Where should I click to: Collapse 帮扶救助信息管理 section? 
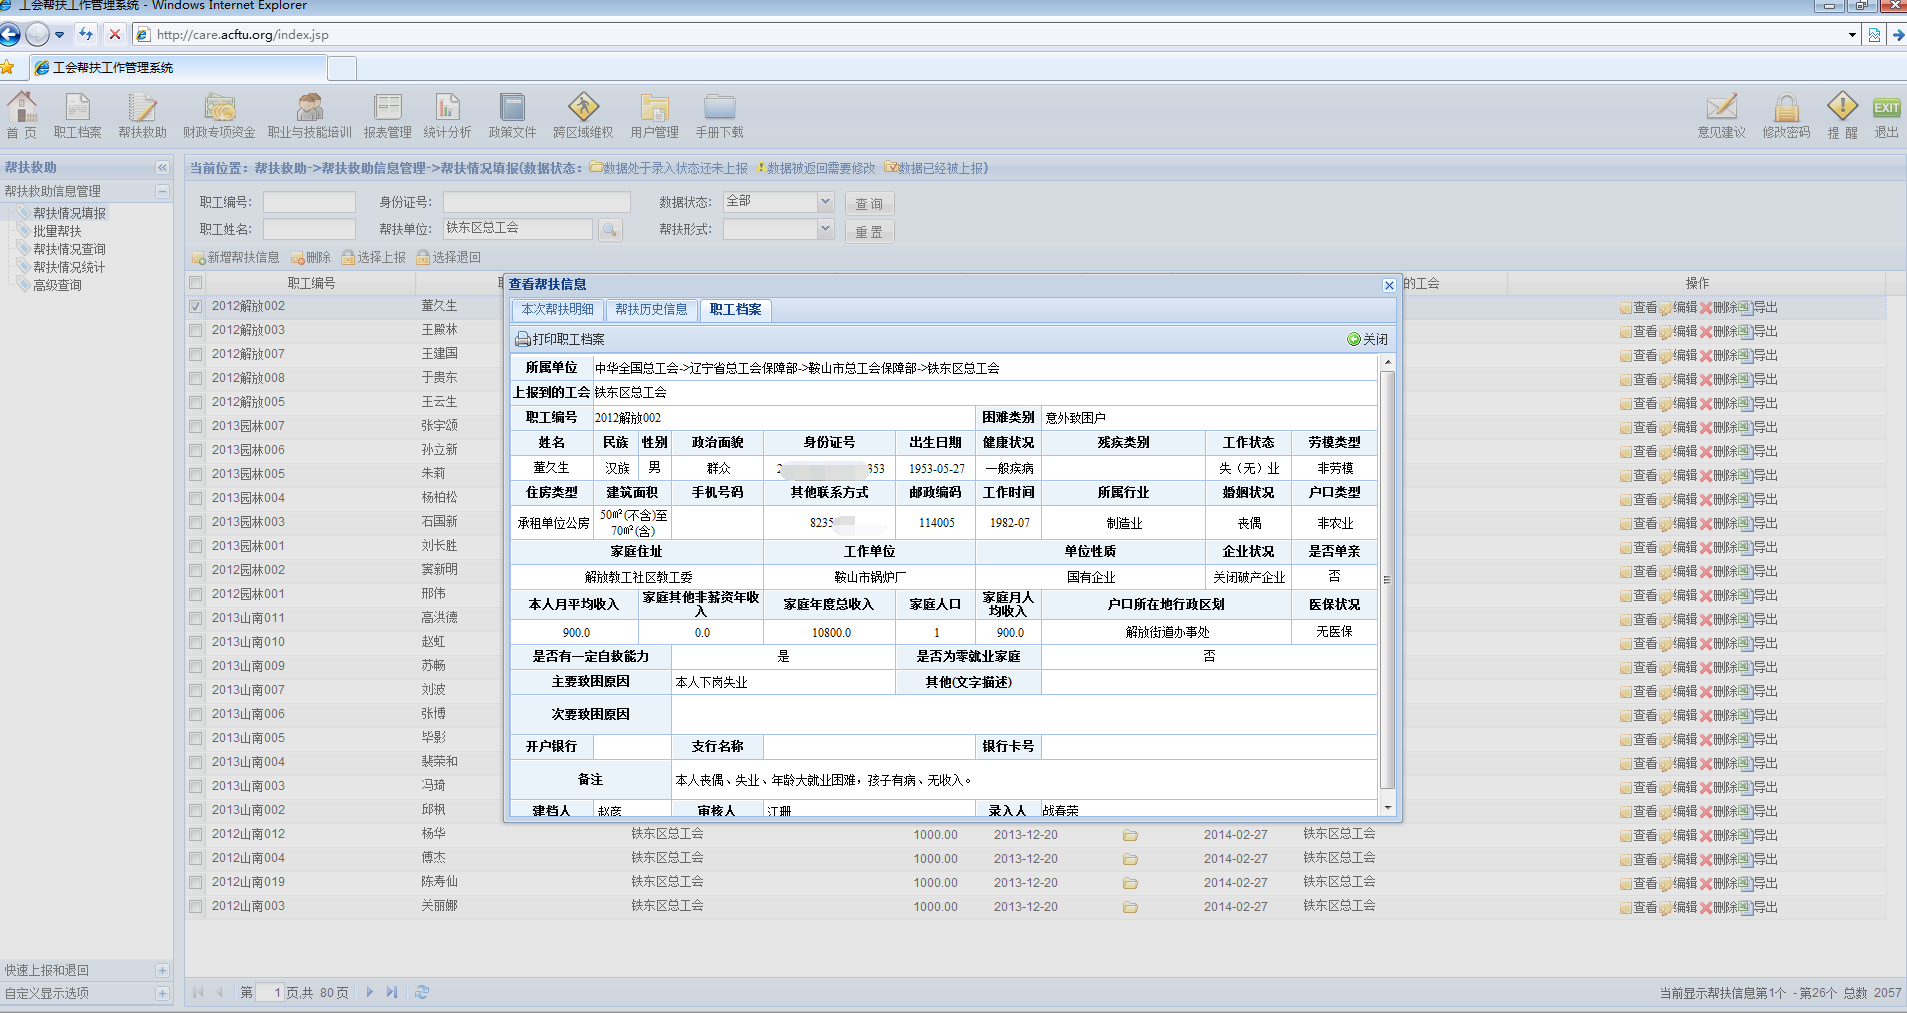point(162,191)
